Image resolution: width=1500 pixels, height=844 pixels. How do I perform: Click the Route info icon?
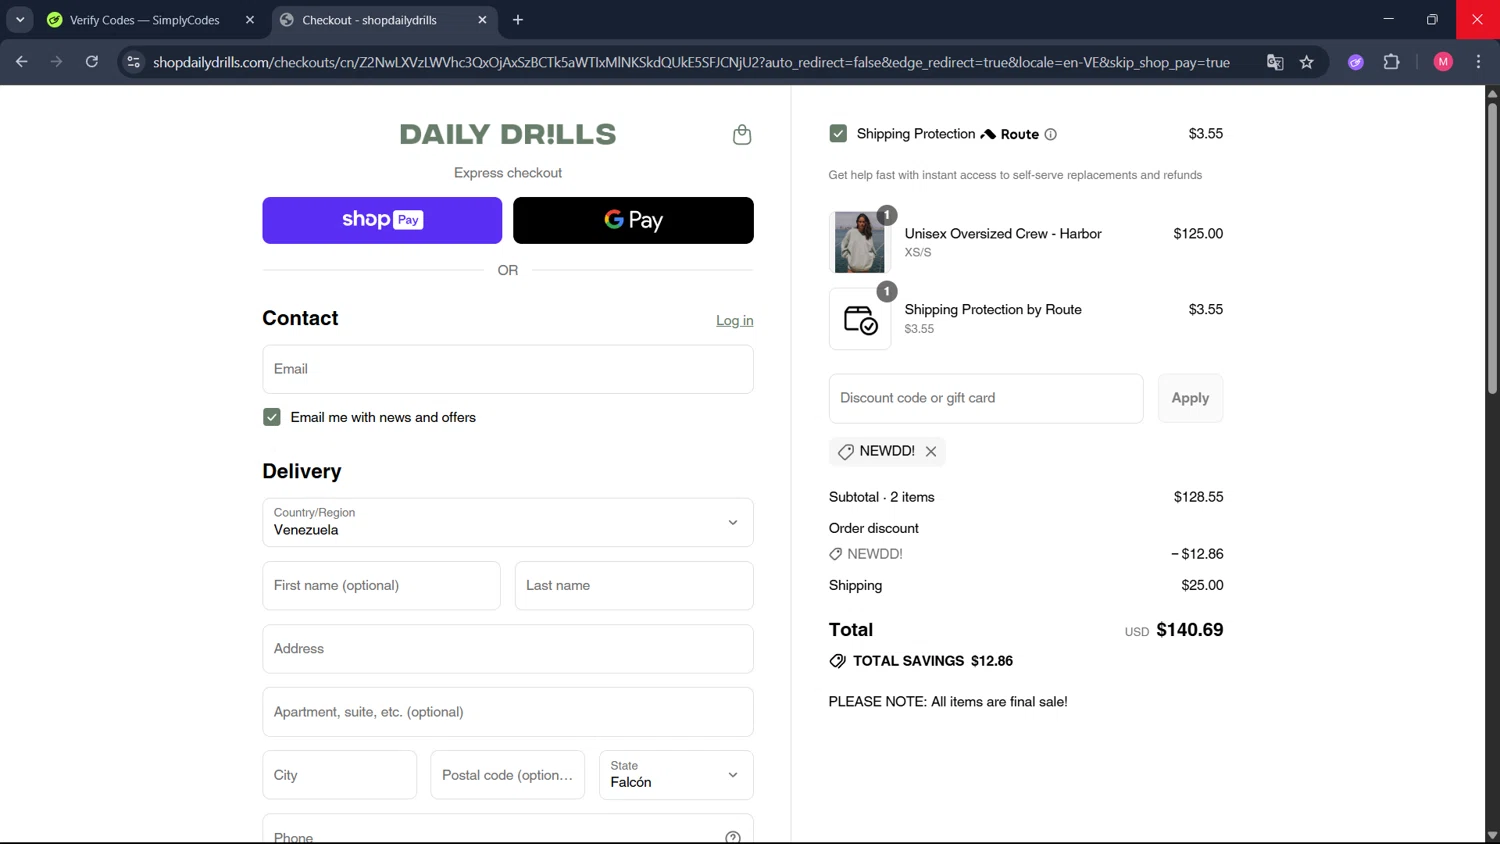(1050, 134)
